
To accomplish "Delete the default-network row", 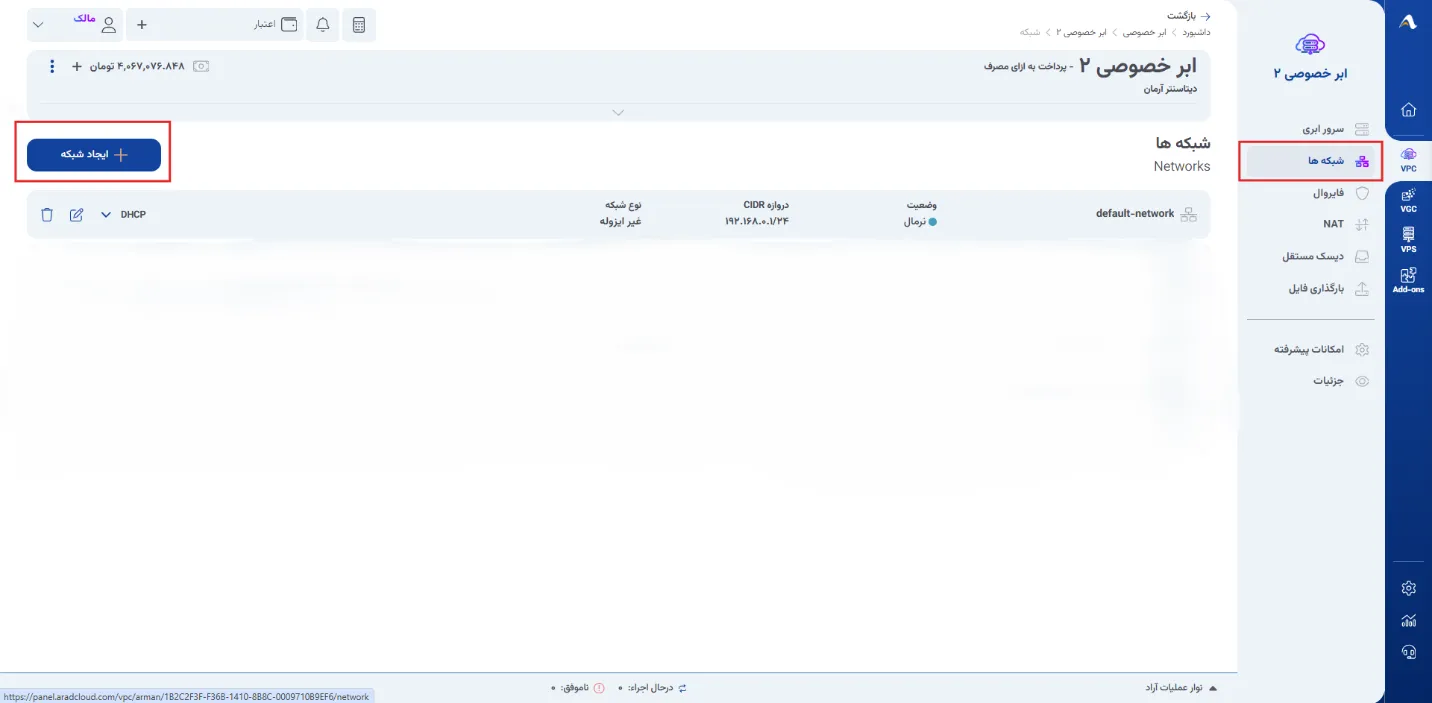I will click(46, 214).
